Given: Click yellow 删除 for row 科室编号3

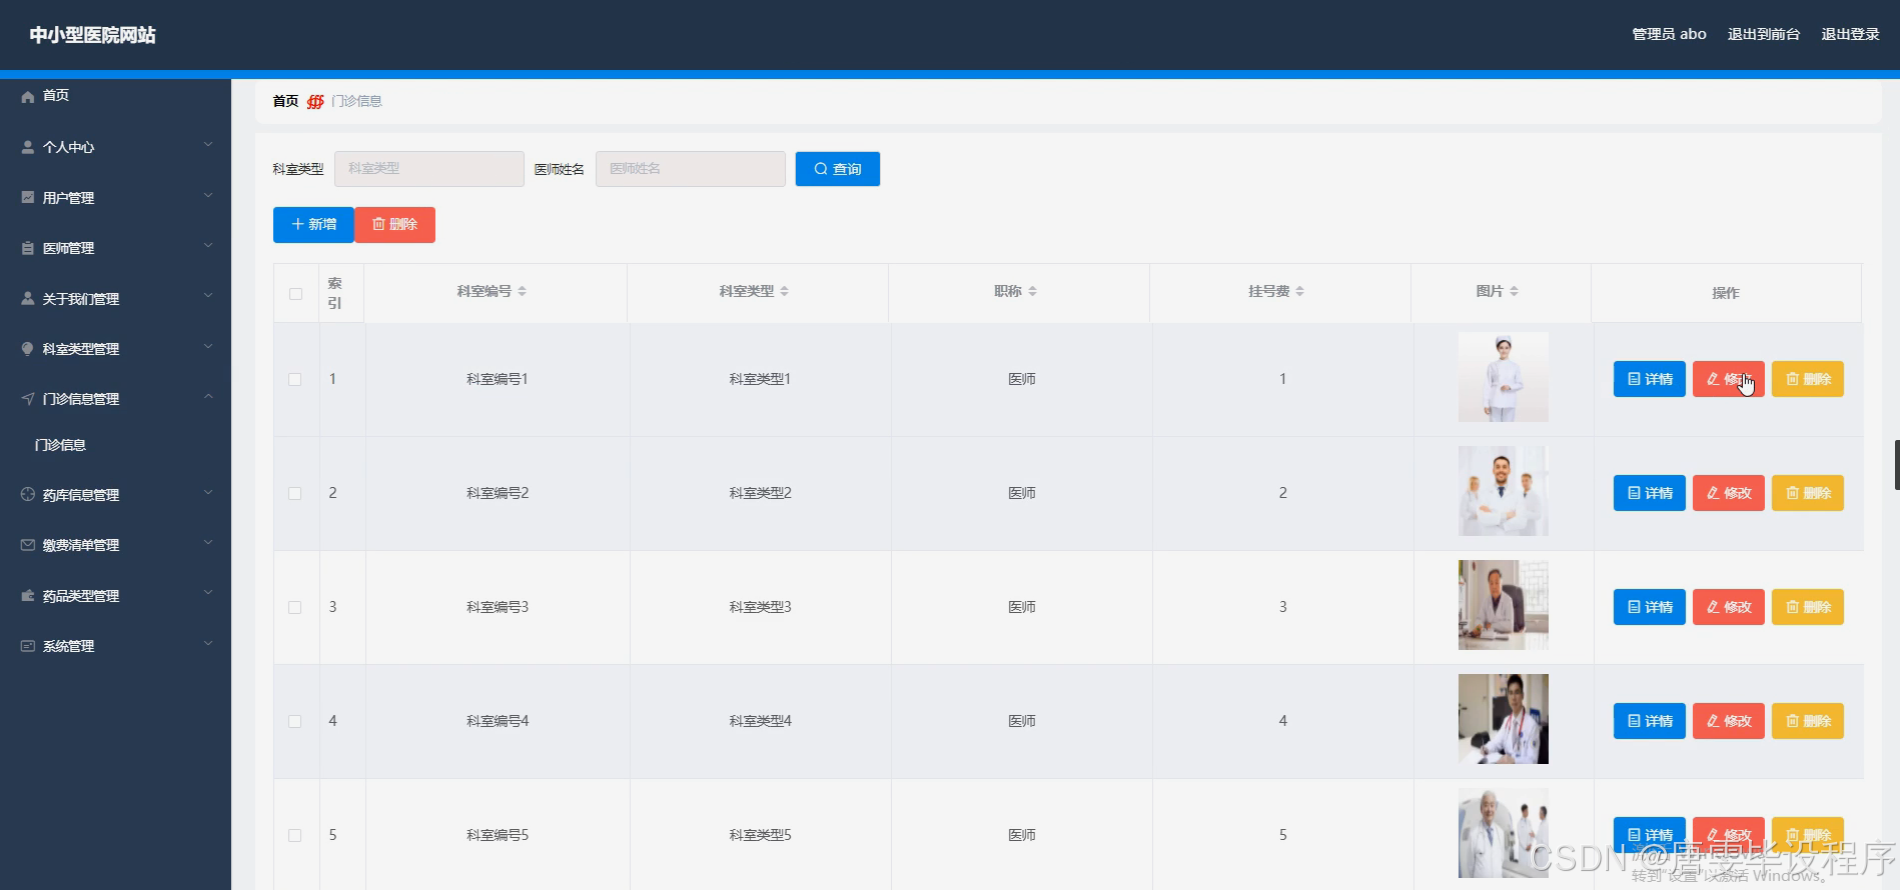Looking at the screenshot, I should pos(1808,607).
